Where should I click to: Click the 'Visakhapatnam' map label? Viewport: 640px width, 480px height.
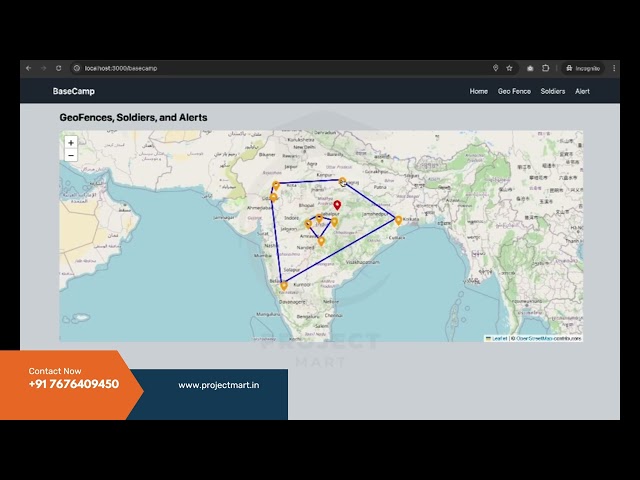[362, 262]
